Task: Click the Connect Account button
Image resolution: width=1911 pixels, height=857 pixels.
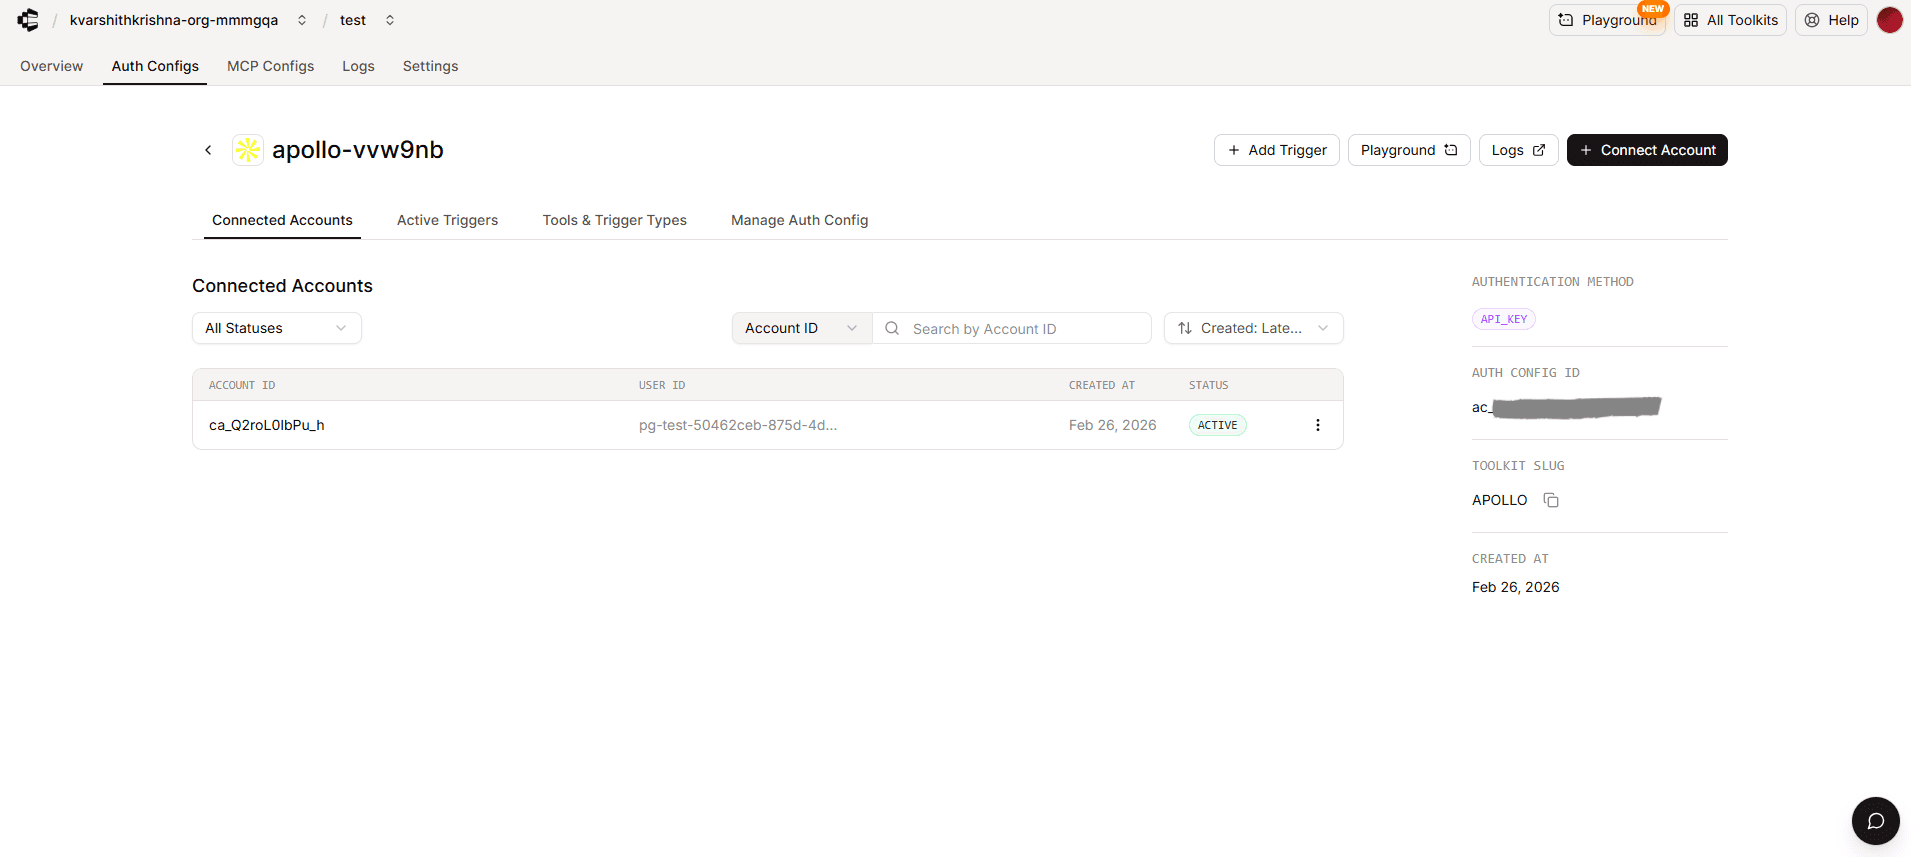Action: [1647, 150]
